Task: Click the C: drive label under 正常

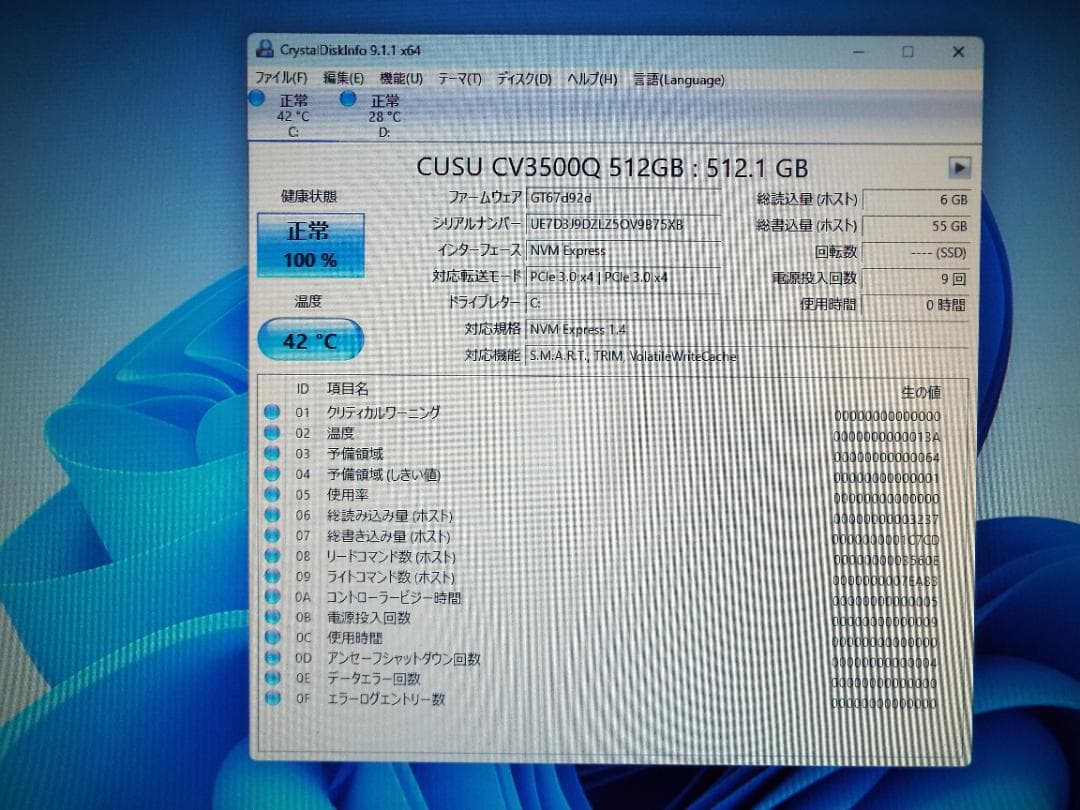Action: pos(292,132)
